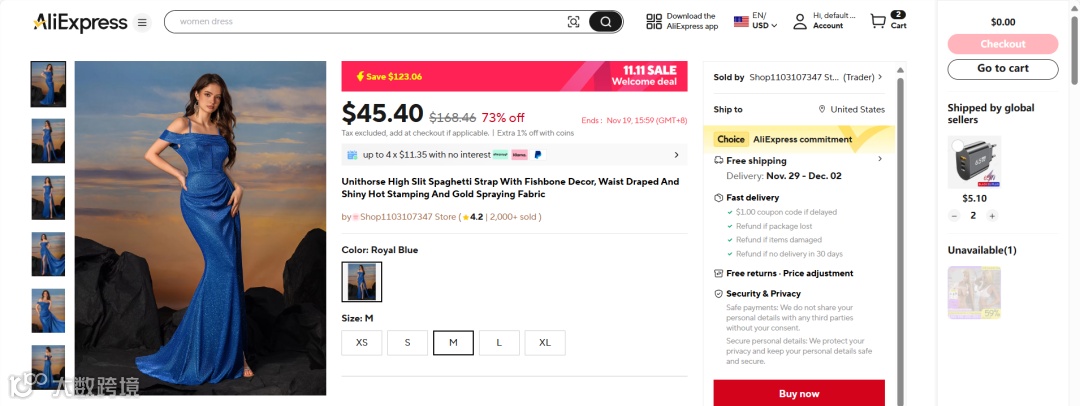Click the image search camera icon
Viewport: 1080px width, 406px height.
[x=573, y=22]
